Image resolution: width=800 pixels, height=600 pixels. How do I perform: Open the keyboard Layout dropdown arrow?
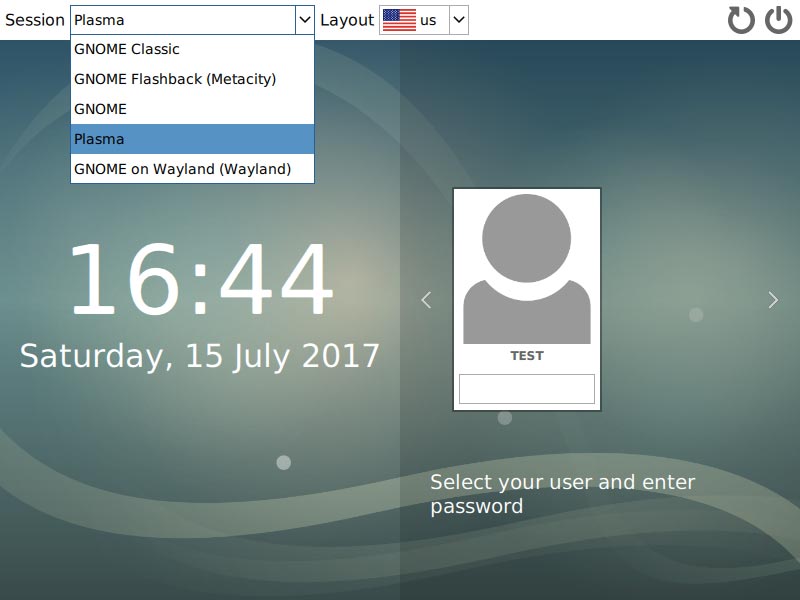pyautogui.click(x=459, y=20)
